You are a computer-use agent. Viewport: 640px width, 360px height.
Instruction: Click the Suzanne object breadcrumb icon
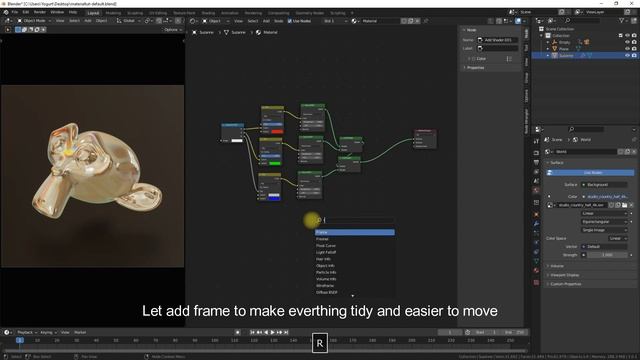[195, 32]
